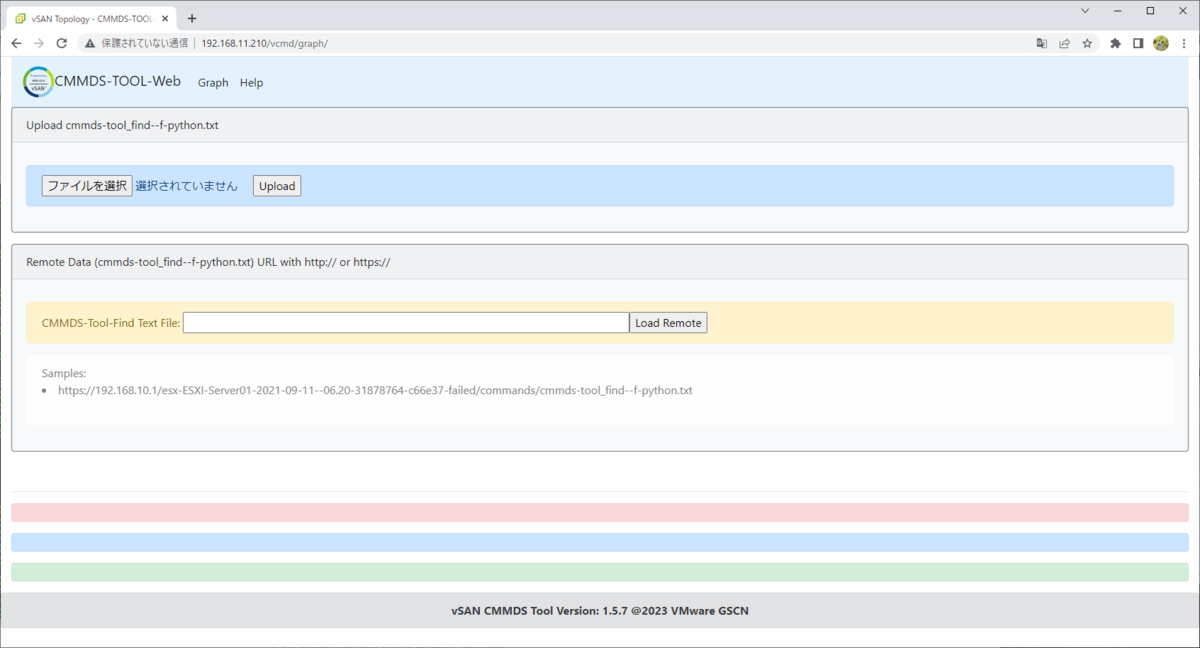Open the Graph menu item
The width and height of the screenshot is (1200, 648).
213,83
